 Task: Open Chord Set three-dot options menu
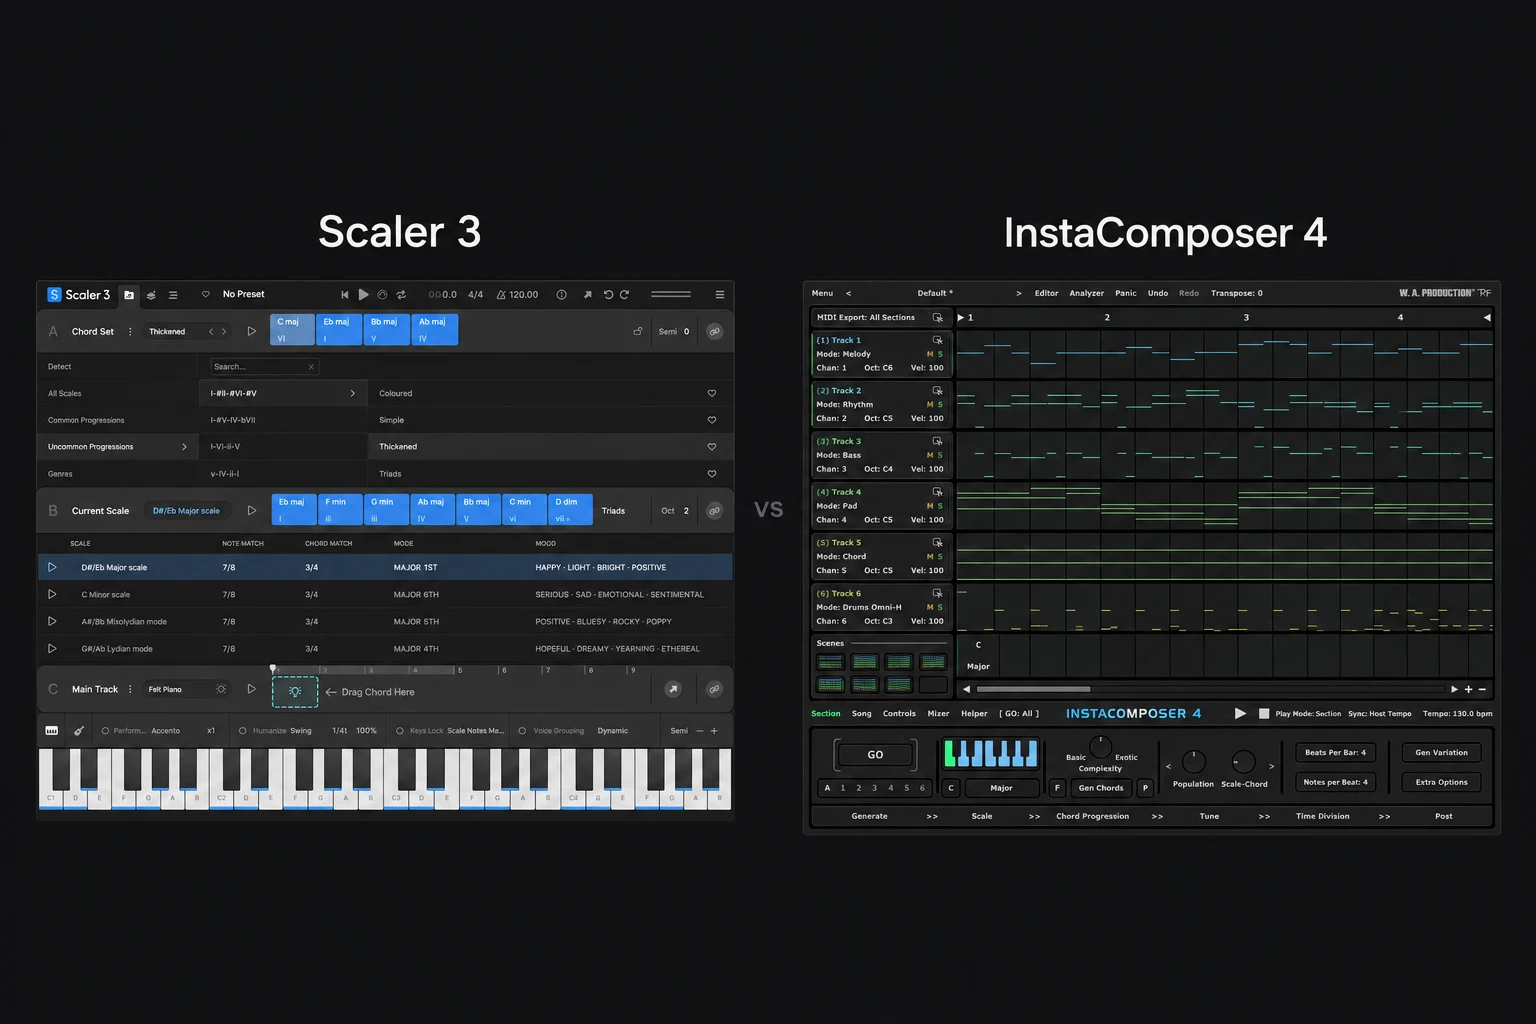pyautogui.click(x=130, y=331)
